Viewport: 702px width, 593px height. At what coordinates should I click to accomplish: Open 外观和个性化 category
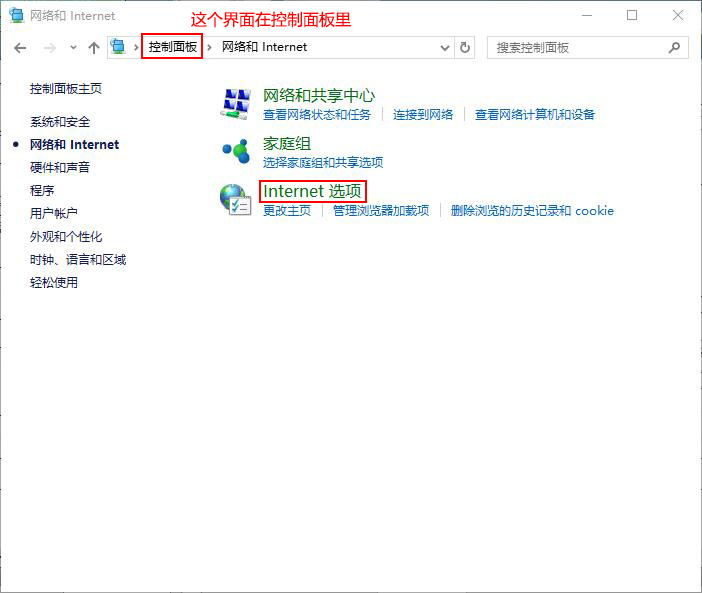coord(66,236)
